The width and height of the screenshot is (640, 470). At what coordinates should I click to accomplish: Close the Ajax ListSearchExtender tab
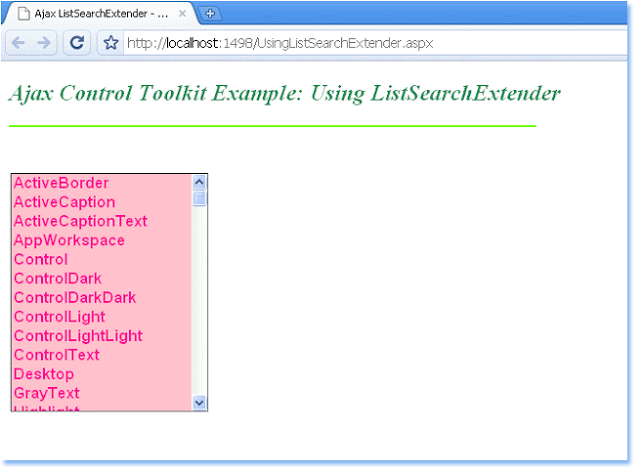[x=182, y=13]
